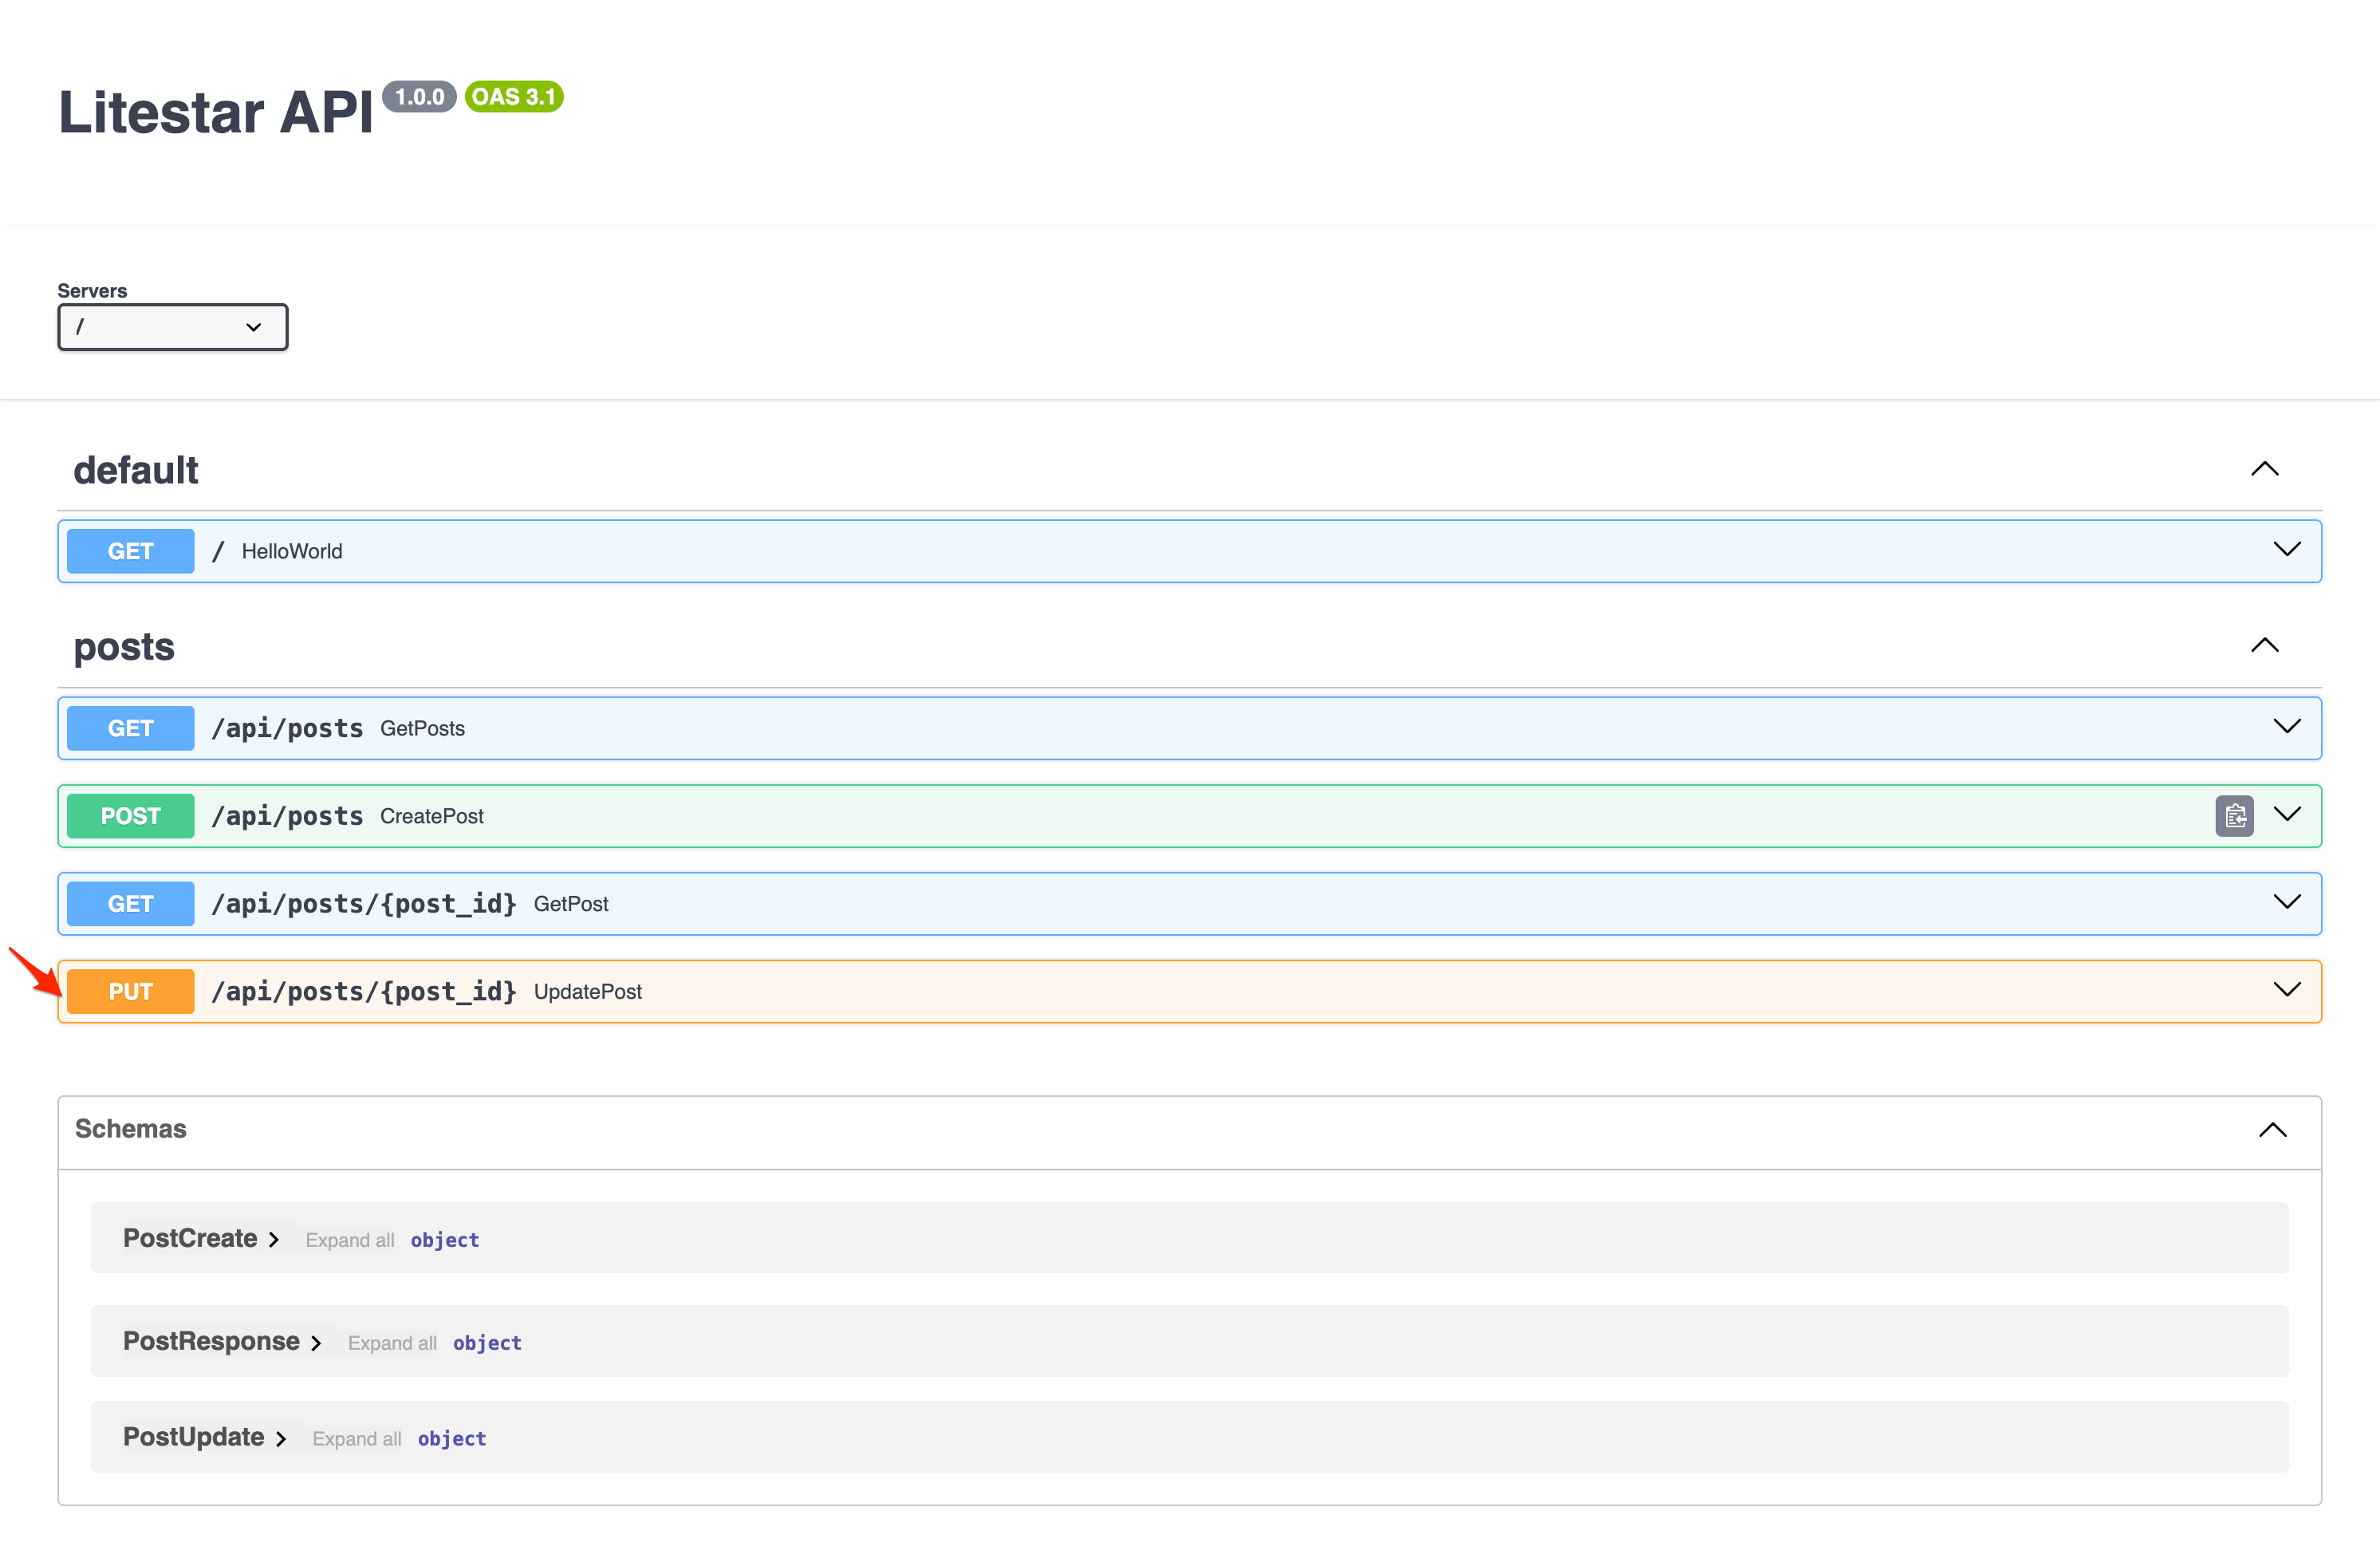Click the HelloWorld operation name
This screenshot has width=2380, height=1554.
(292, 551)
